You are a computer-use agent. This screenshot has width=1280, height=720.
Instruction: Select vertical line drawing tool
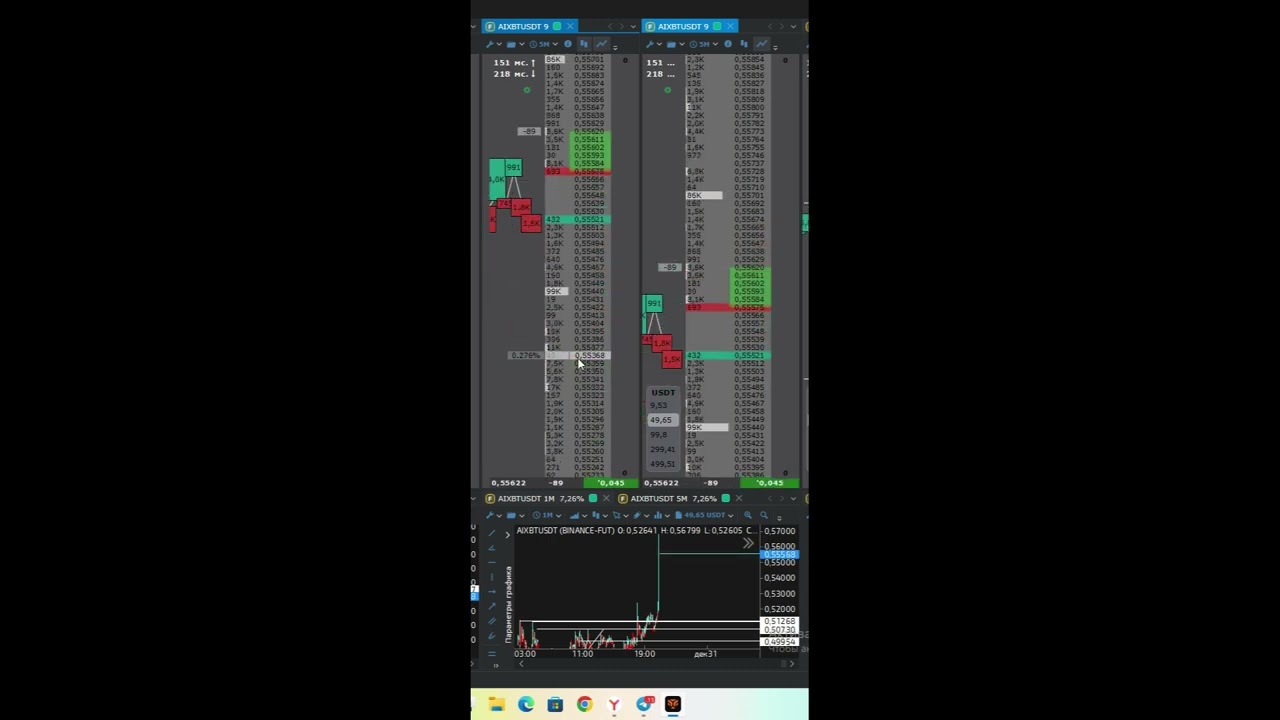click(491, 576)
